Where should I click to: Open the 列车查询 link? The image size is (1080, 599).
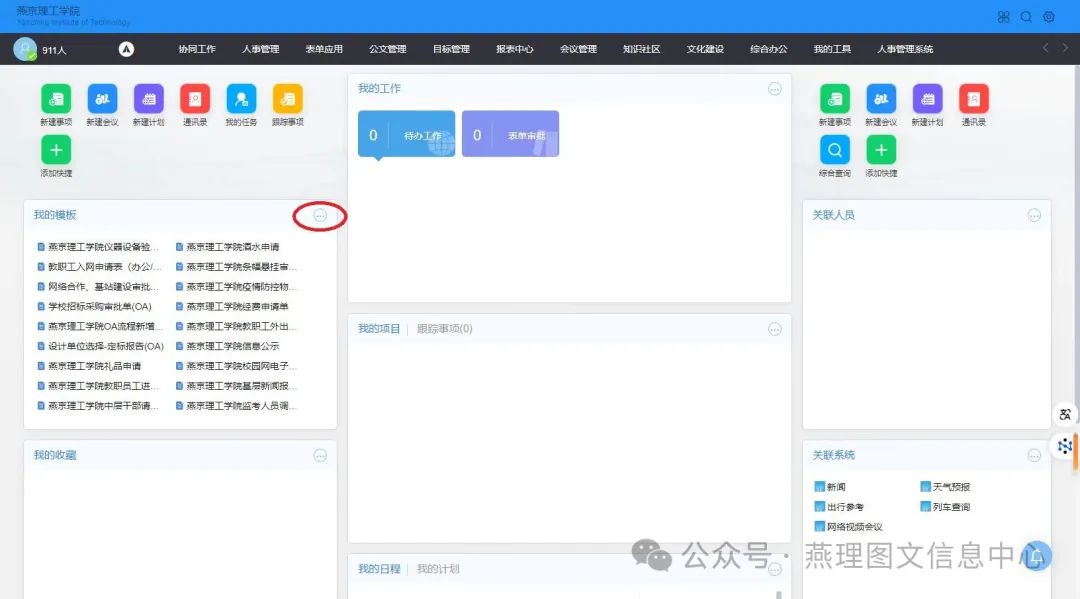tap(950, 507)
